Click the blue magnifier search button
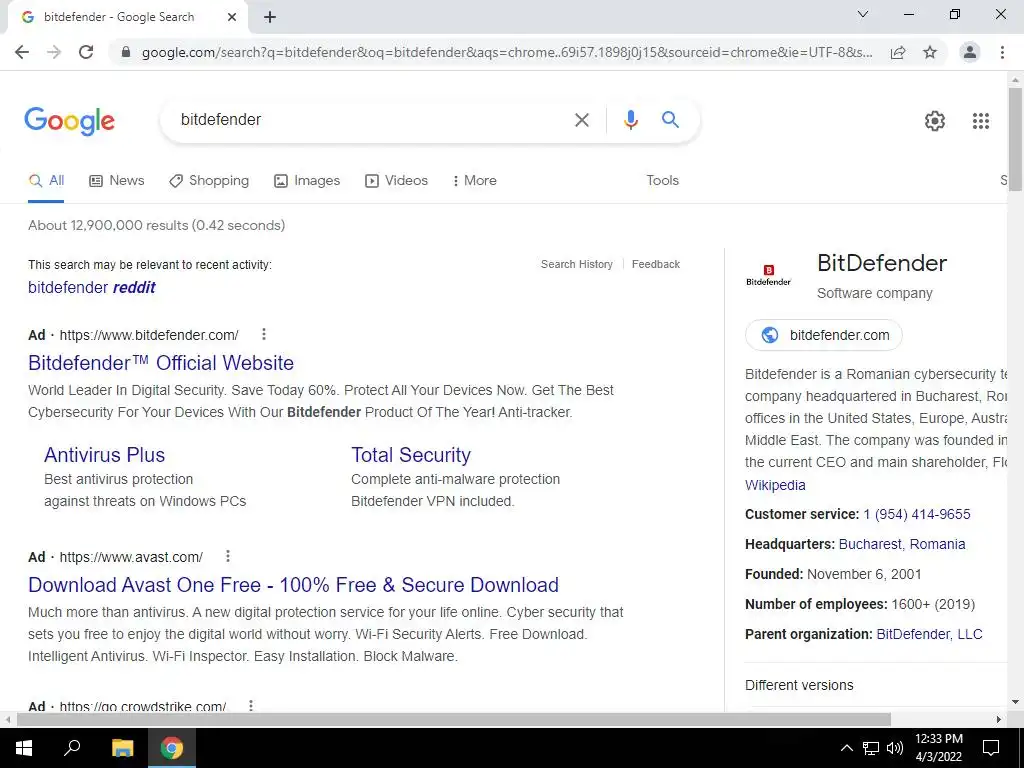 [670, 120]
